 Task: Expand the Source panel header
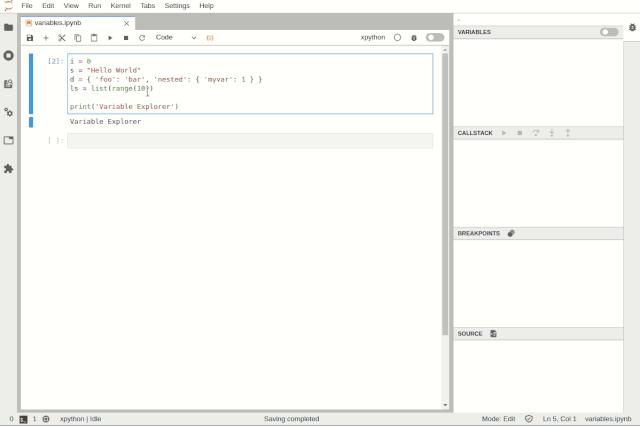coord(470,334)
